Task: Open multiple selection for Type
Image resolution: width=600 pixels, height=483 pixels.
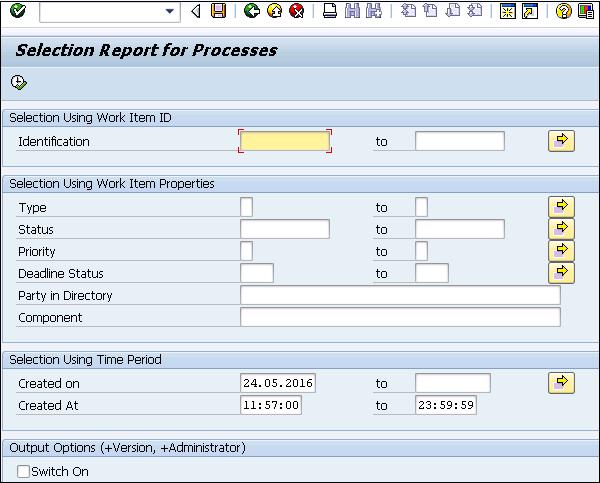Action: 561,207
